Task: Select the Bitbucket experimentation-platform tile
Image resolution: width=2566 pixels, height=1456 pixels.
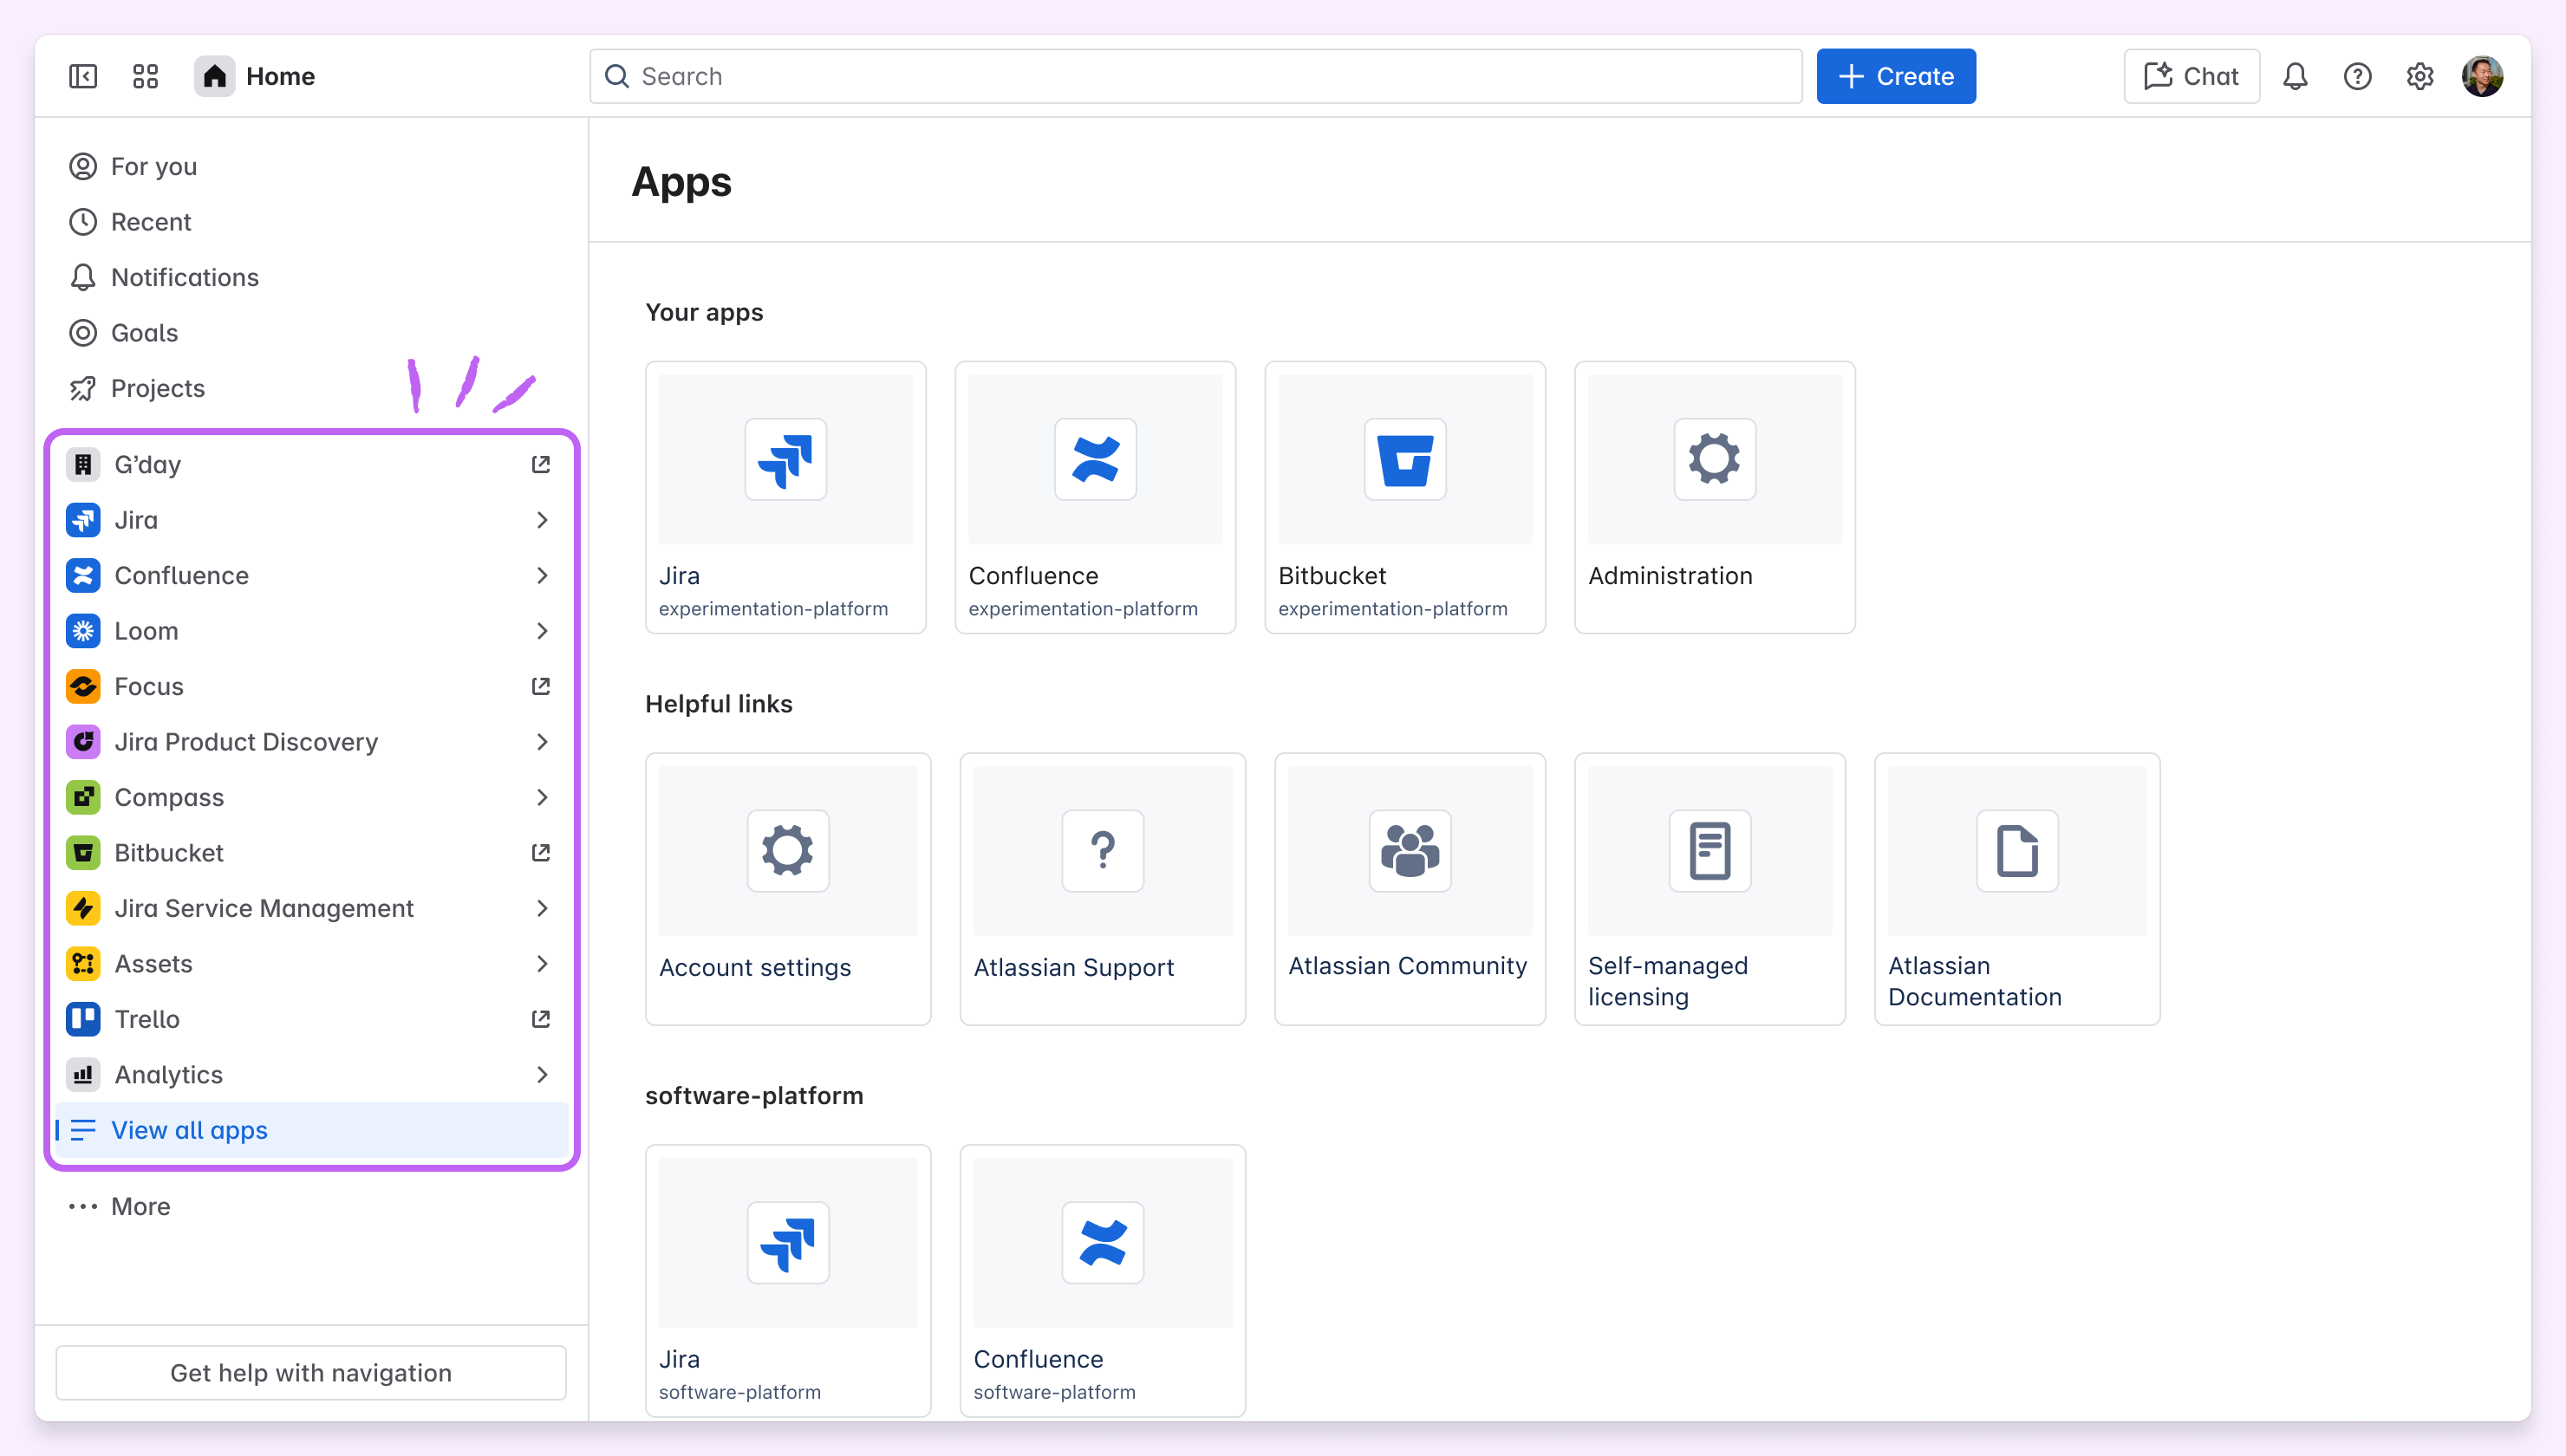Action: click(x=1404, y=497)
